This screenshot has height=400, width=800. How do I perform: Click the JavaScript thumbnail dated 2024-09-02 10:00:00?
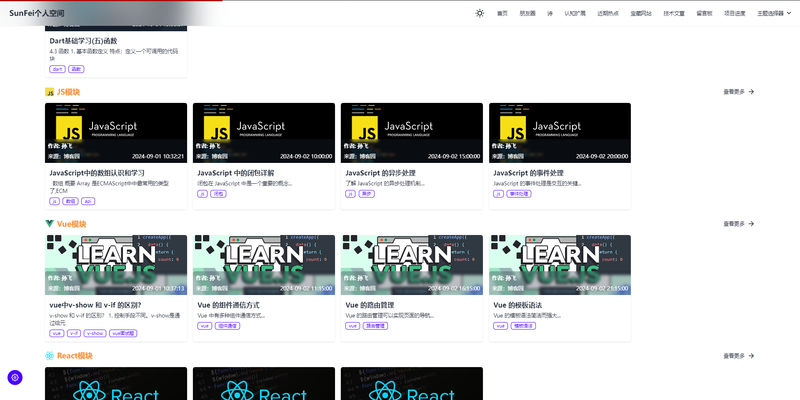pos(264,133)
